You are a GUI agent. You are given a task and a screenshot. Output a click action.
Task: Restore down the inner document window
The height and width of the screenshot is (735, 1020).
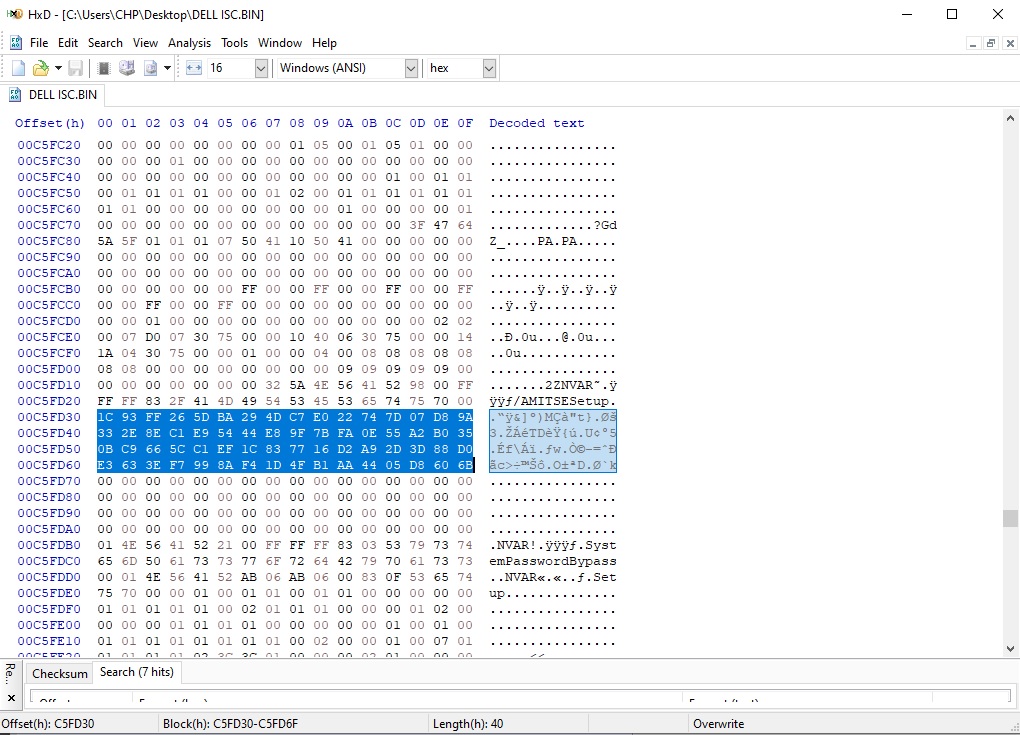tap(991, 44)
